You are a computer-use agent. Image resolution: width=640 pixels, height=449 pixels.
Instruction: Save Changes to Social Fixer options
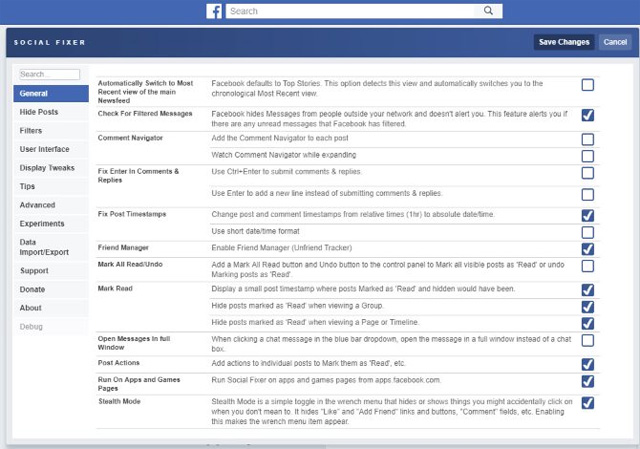[564, 42]
